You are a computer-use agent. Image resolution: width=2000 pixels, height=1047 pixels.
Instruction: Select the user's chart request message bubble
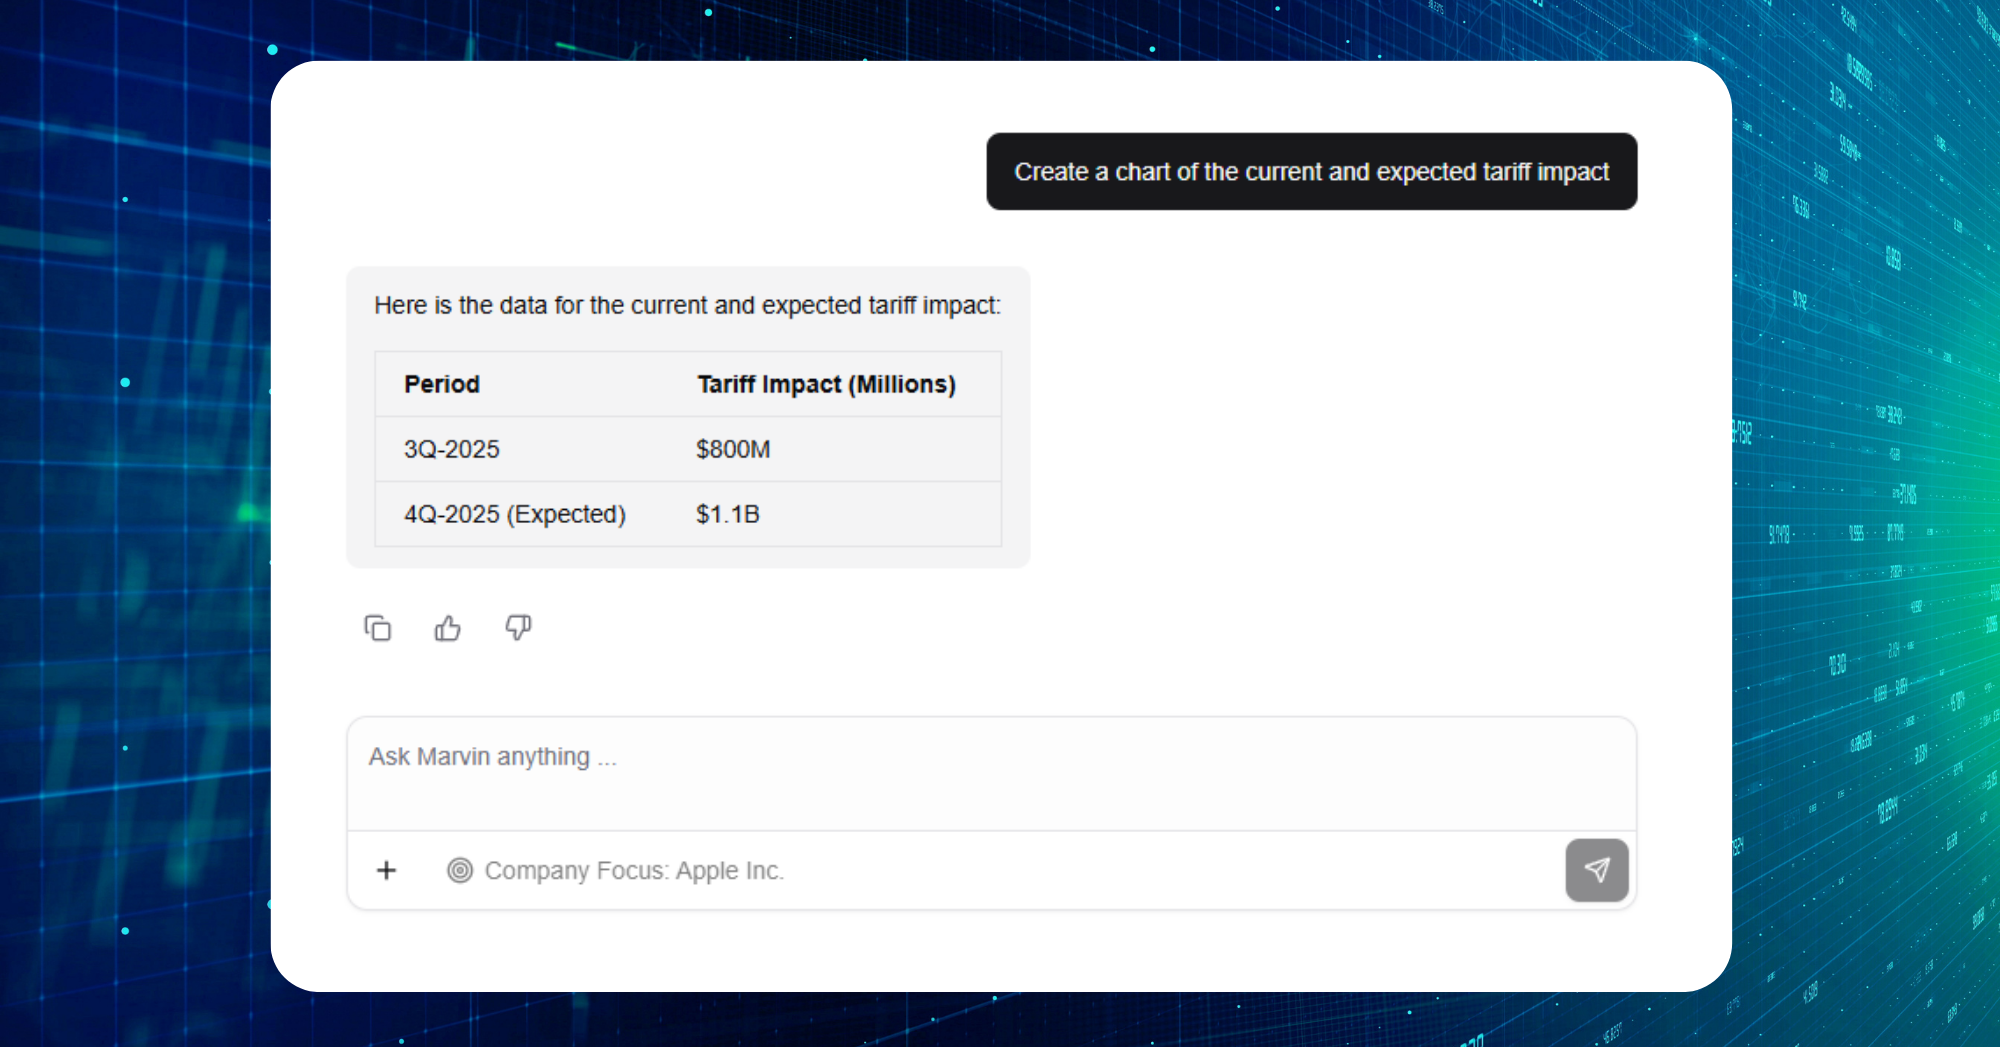pyautogui.click(x=1311, y=171)
